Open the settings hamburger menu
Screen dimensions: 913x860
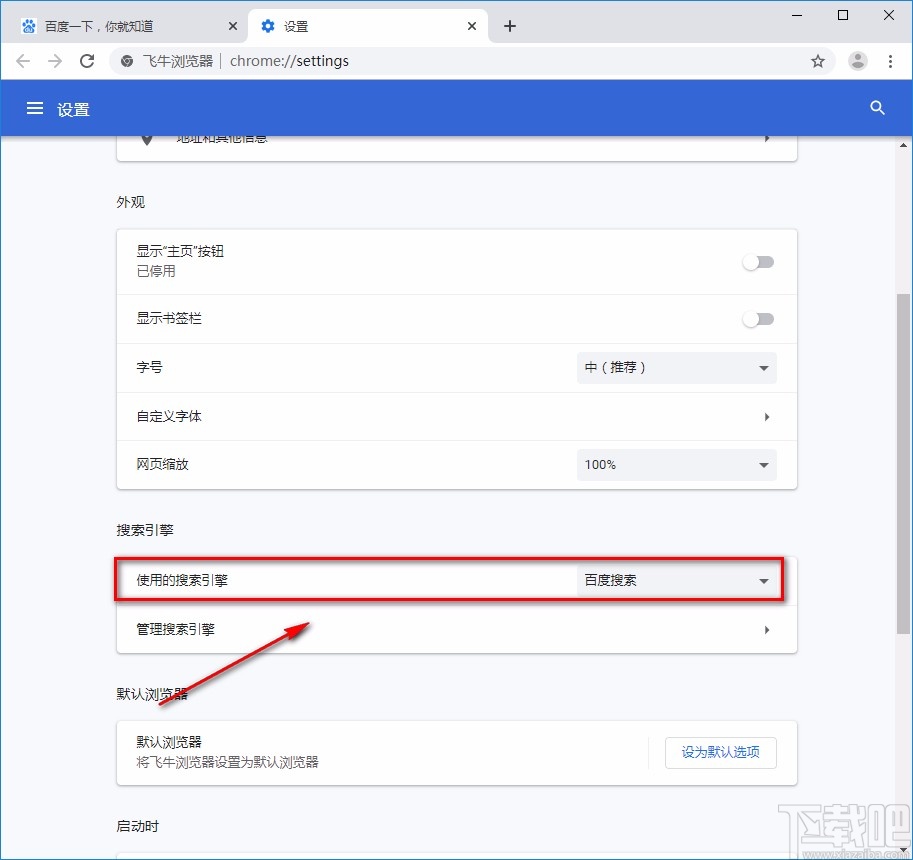point(35,109)
